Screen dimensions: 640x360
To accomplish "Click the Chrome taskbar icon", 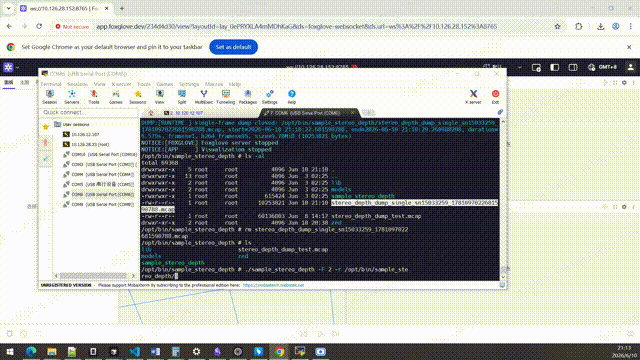I will 279,351.
